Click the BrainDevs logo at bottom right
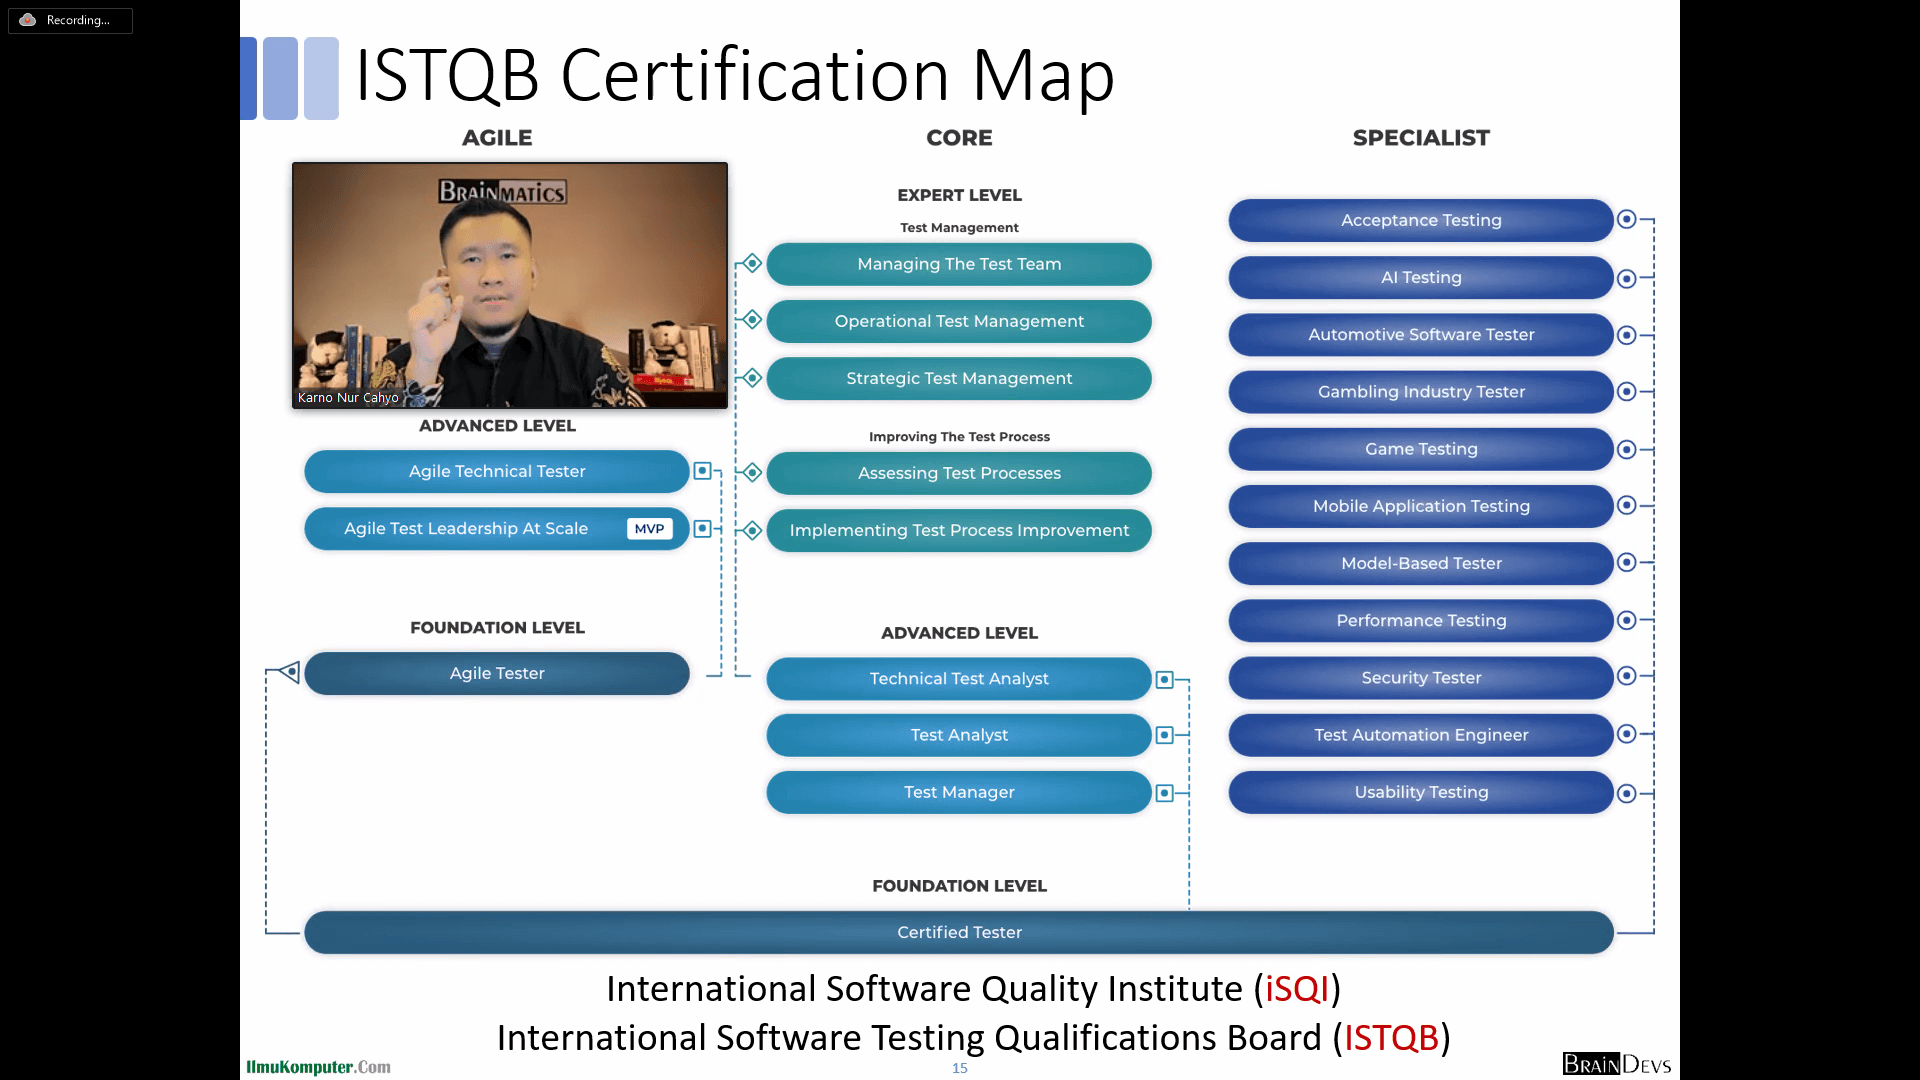 point(1616,1064)
